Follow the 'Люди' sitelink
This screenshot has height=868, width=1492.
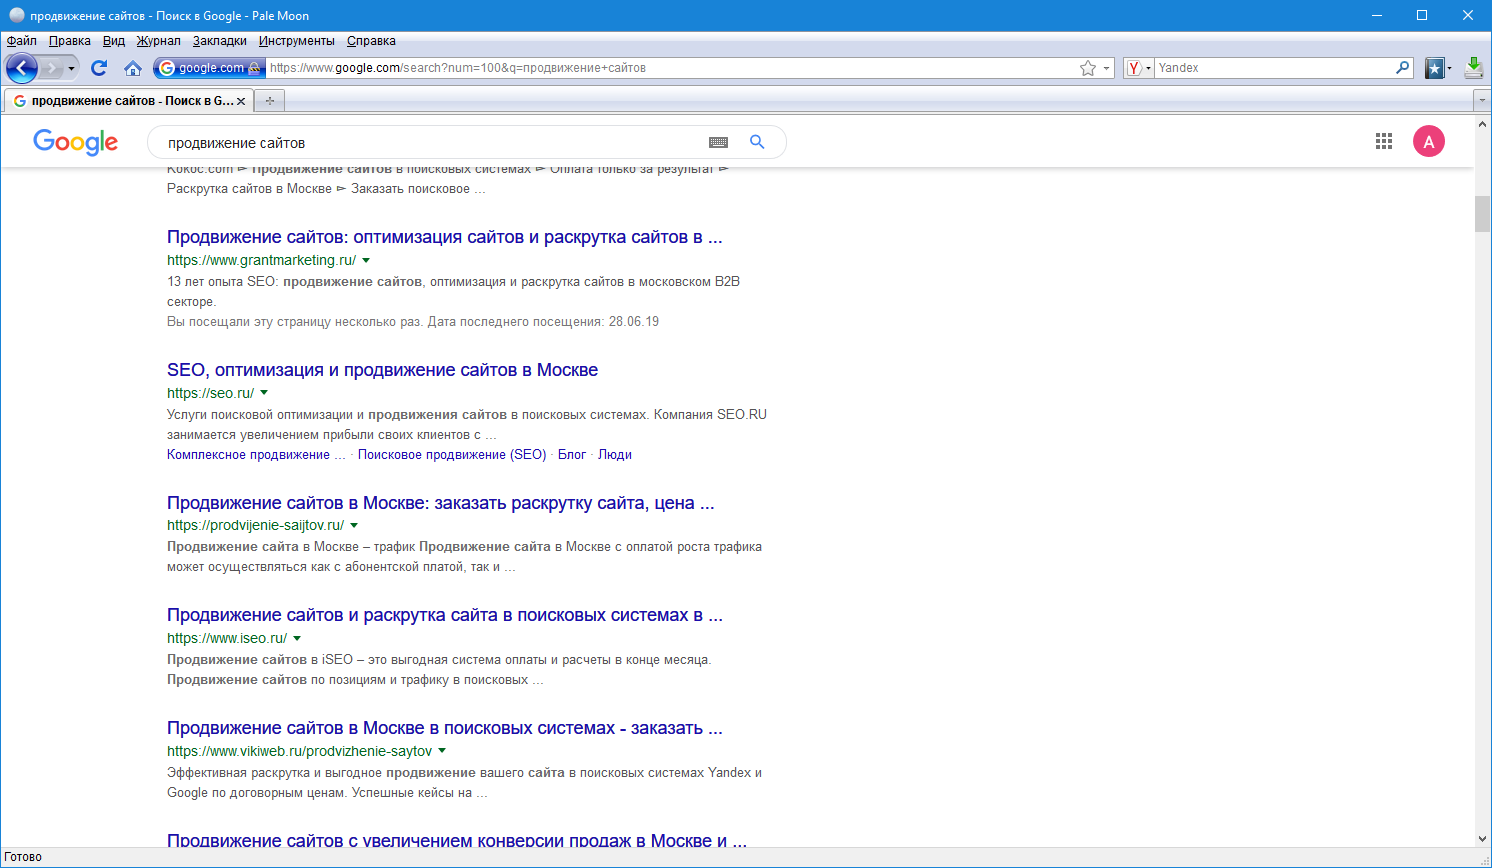click(615, 454)
